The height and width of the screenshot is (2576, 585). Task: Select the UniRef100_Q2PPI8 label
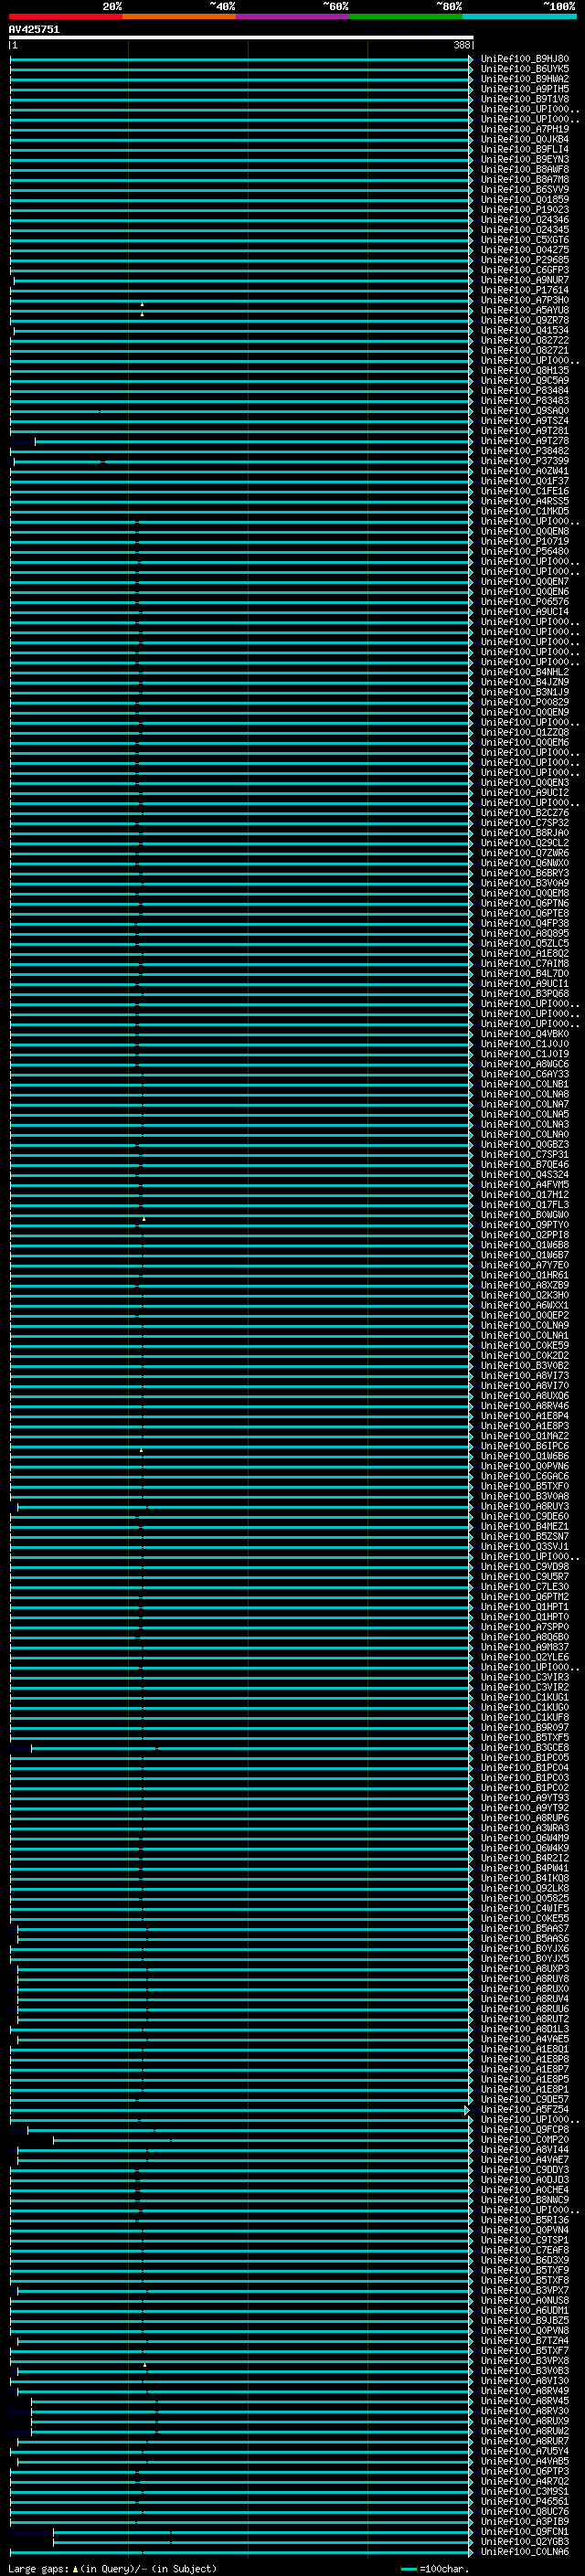point(525,1235)
